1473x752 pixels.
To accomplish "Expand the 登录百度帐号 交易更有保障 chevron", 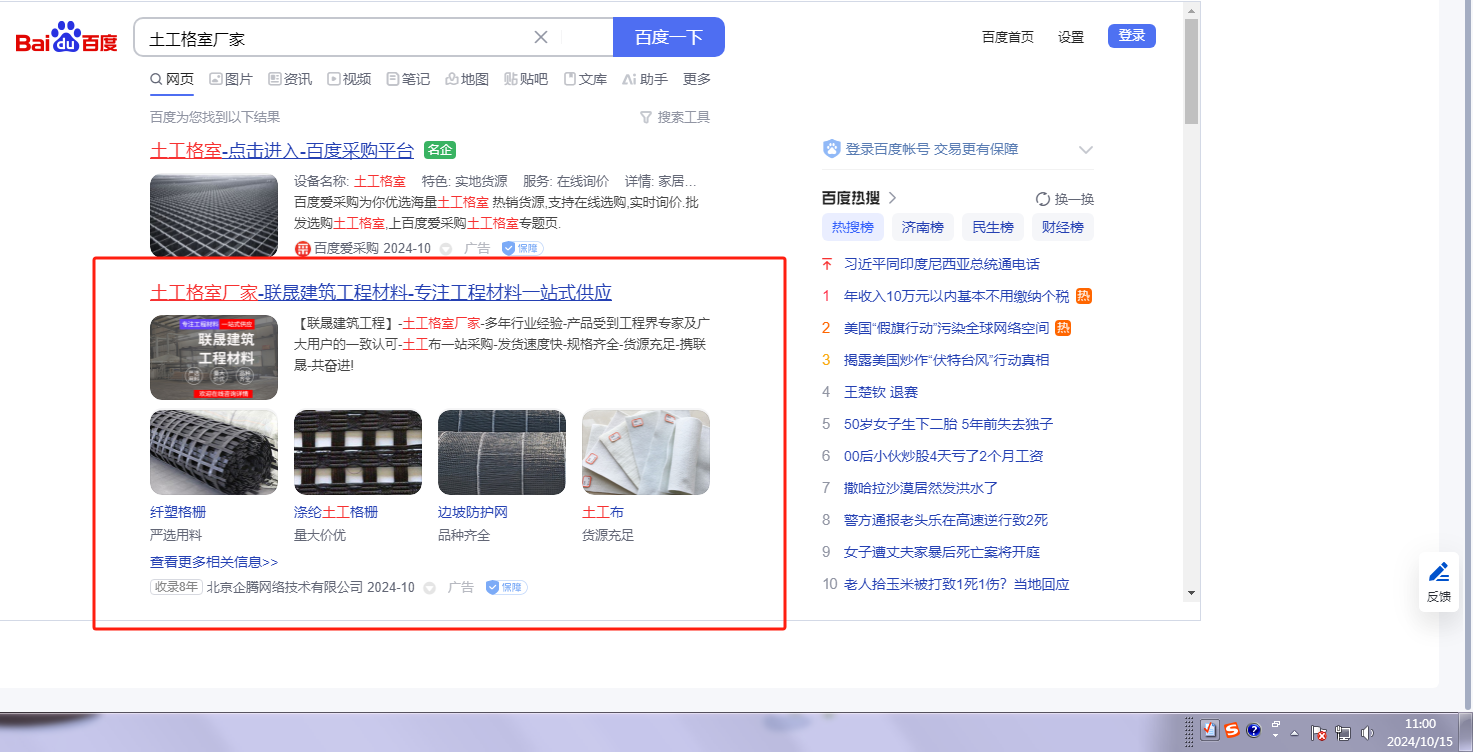I will click(x=1086, y=150).
